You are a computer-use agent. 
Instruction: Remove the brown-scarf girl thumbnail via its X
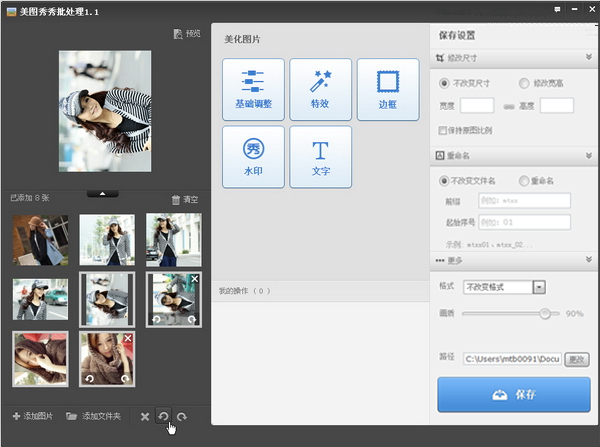128,338
